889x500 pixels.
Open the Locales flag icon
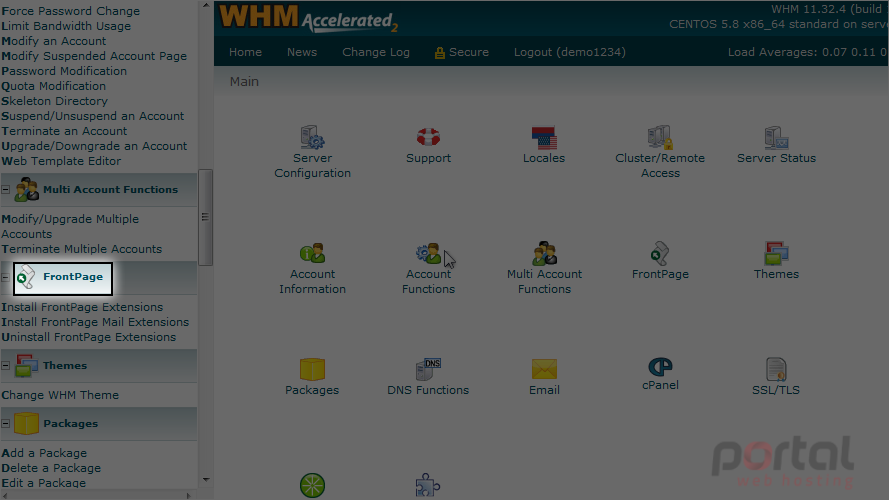click(544, 138)
